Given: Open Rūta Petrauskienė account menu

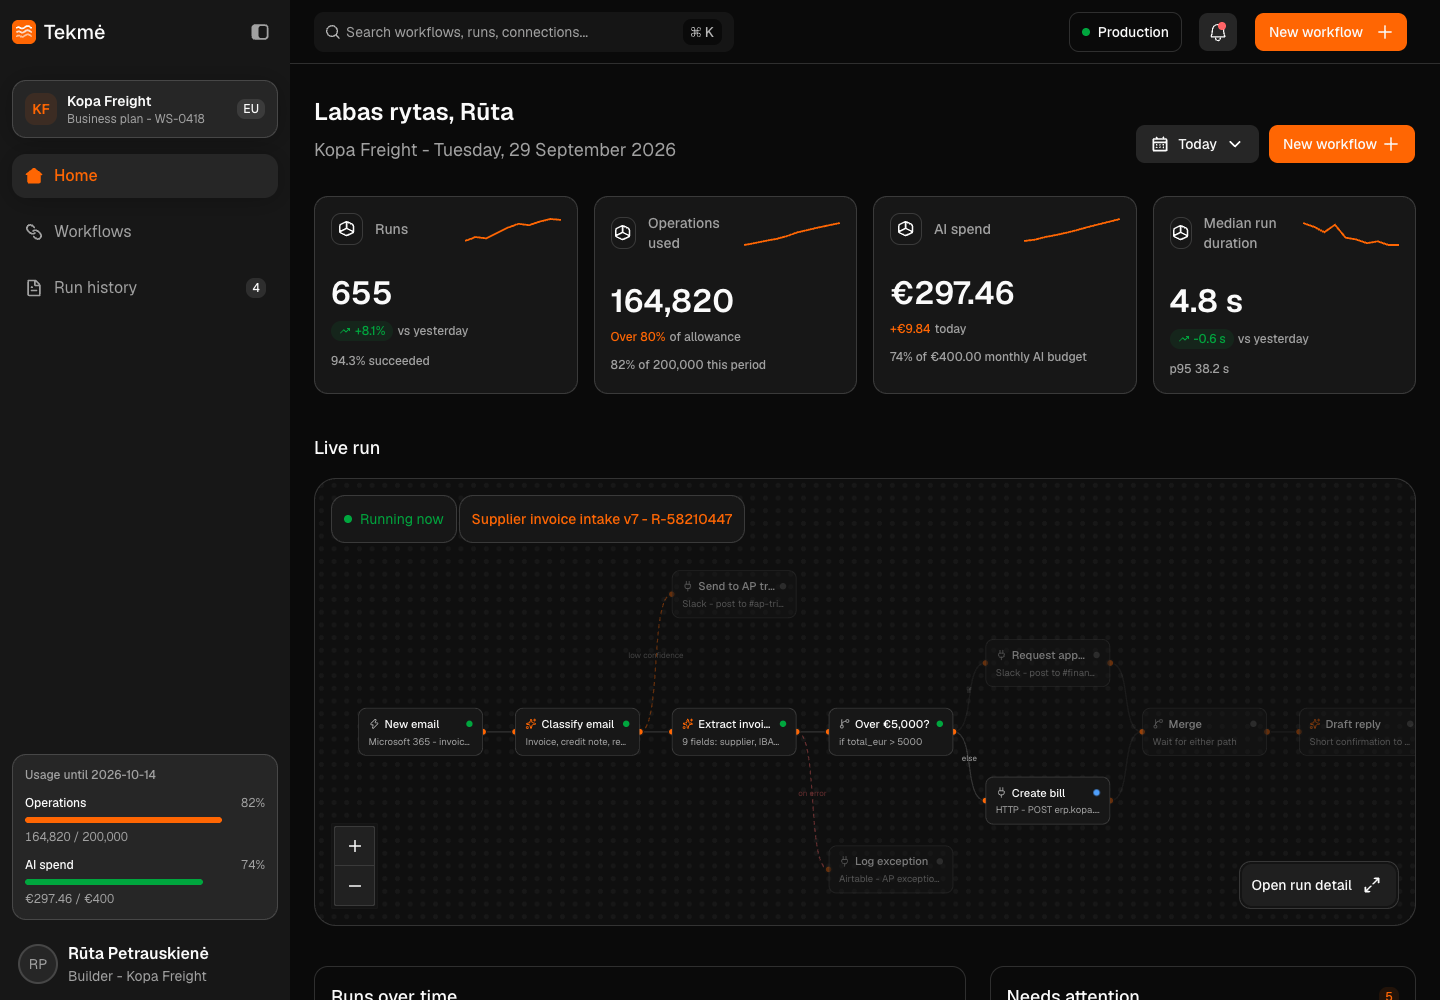Looking at the screenshot, I should point(145,965).
